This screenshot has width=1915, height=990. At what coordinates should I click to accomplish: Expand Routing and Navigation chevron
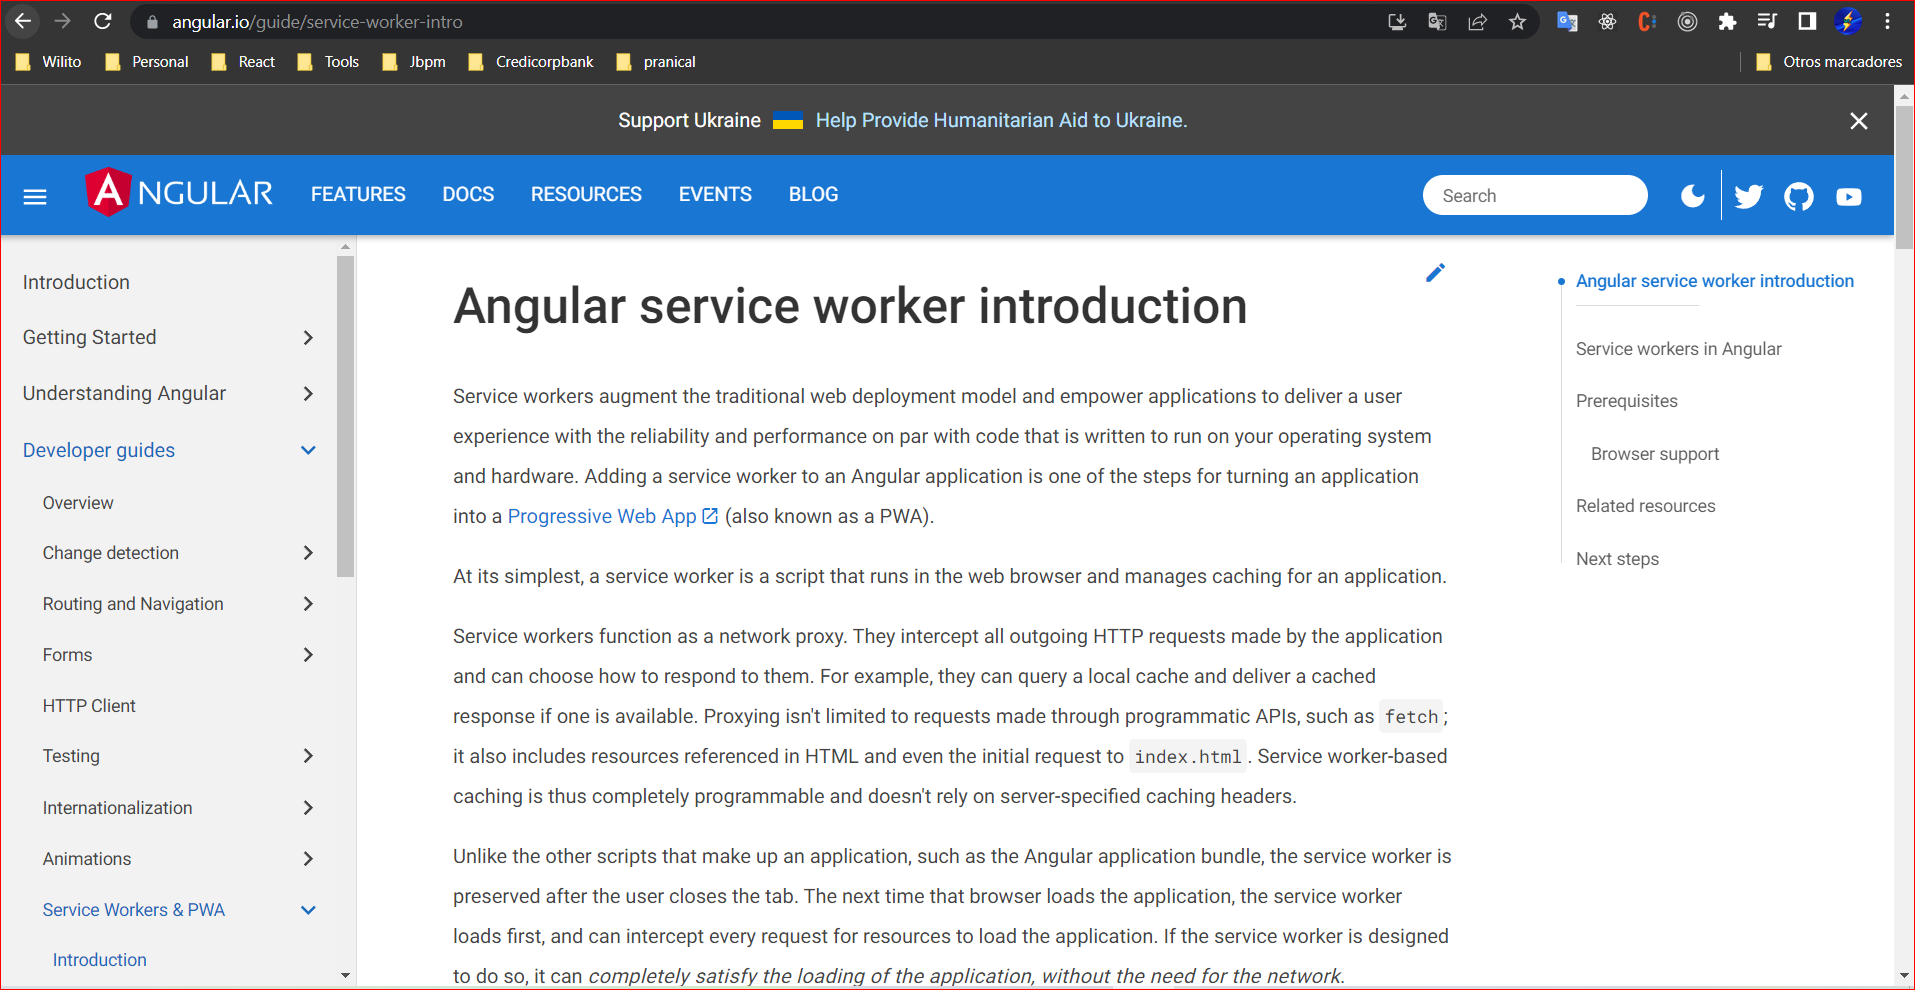tap(308, 604)
